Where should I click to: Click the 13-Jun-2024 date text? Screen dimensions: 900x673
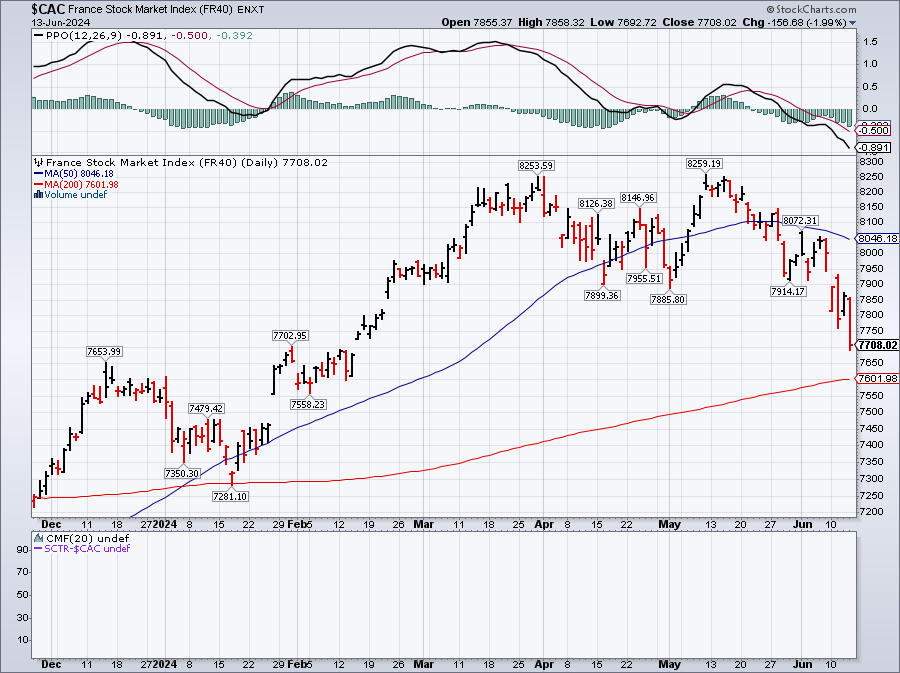click(x=31, y=21)
